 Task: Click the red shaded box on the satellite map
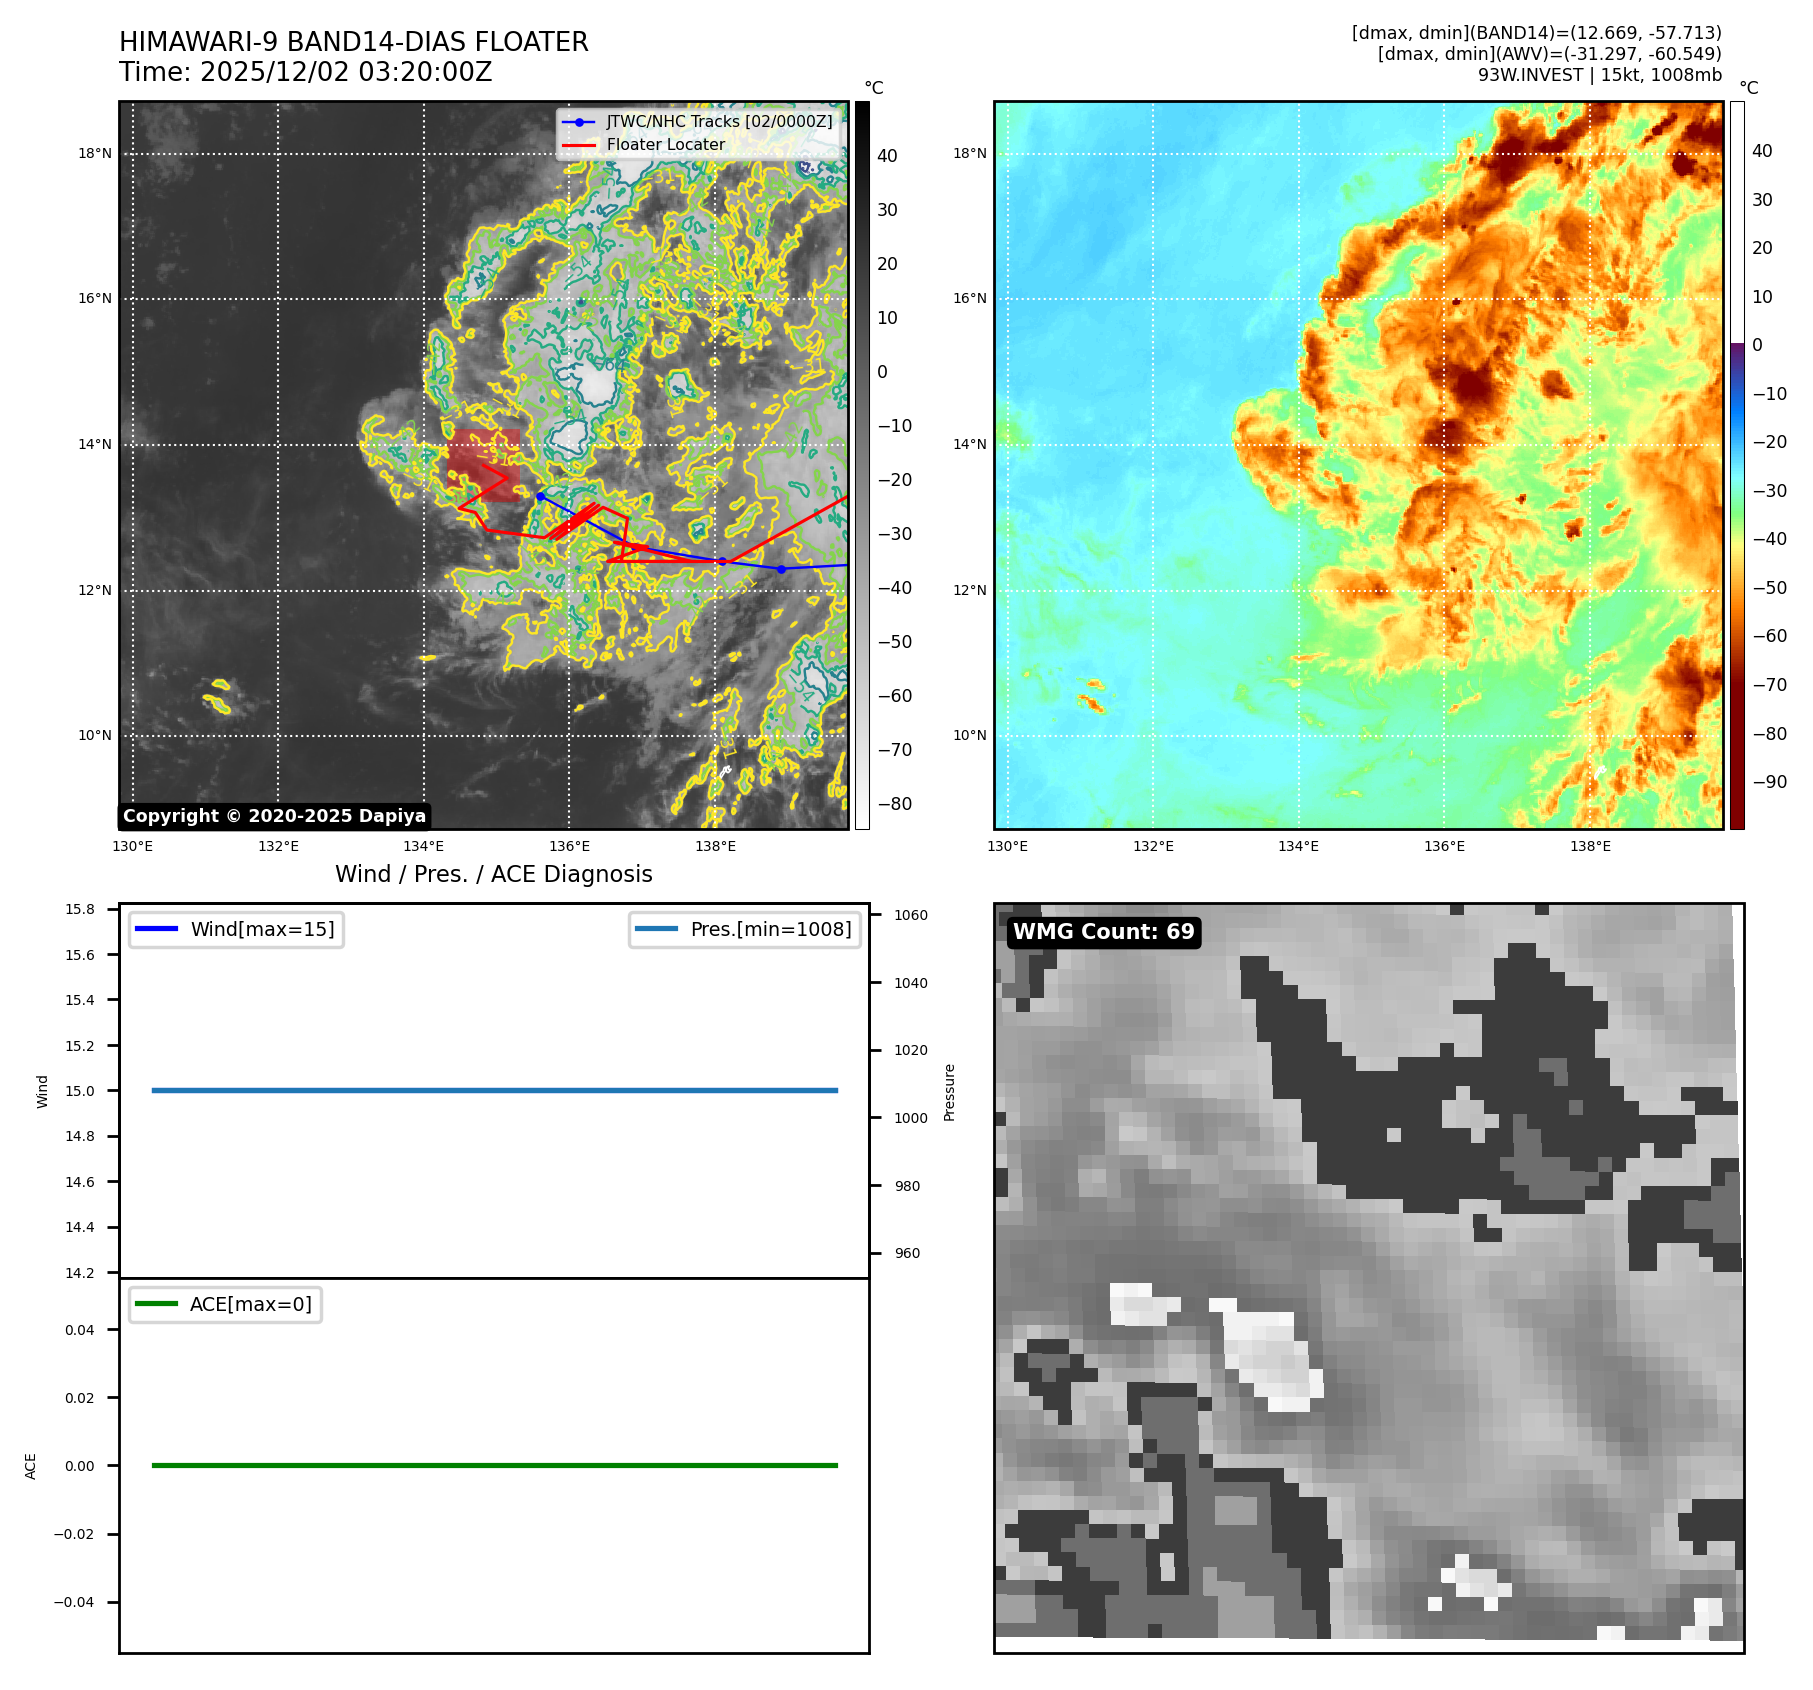tap(483, 465)
